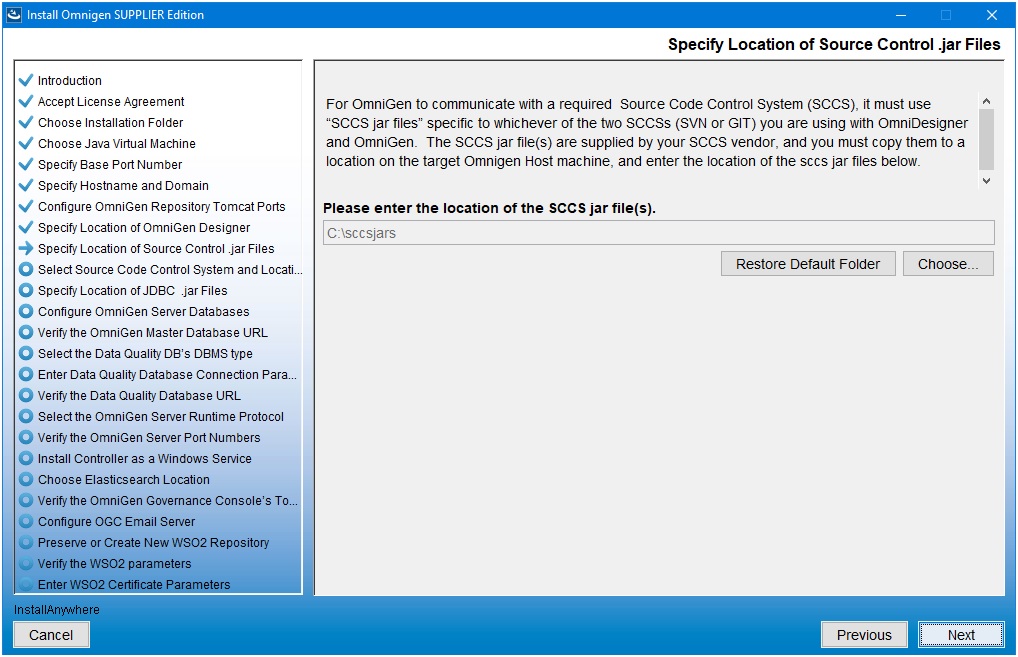Image resolution: width=1018 pixels, height=657 pixels.
Task: Click circle icon beside Preserve or Create New WSO2 Repository
Action: coord(26,542)
